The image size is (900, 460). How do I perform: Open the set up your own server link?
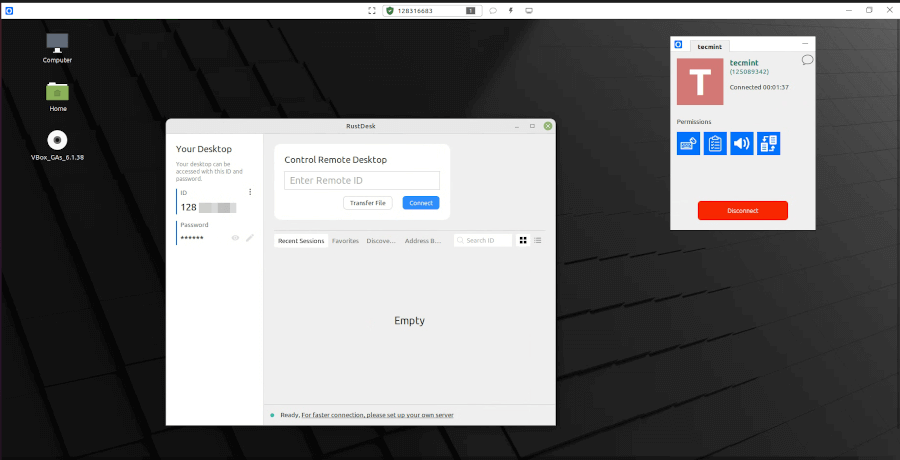pyautogui.click(x=378, y=415)
